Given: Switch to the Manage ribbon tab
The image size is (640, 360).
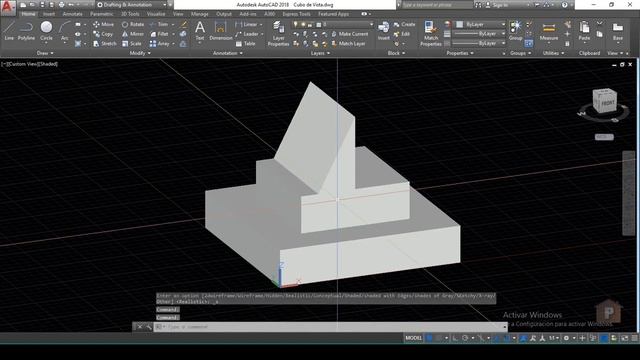Looking at the screenshot, I should pos(200,14).
